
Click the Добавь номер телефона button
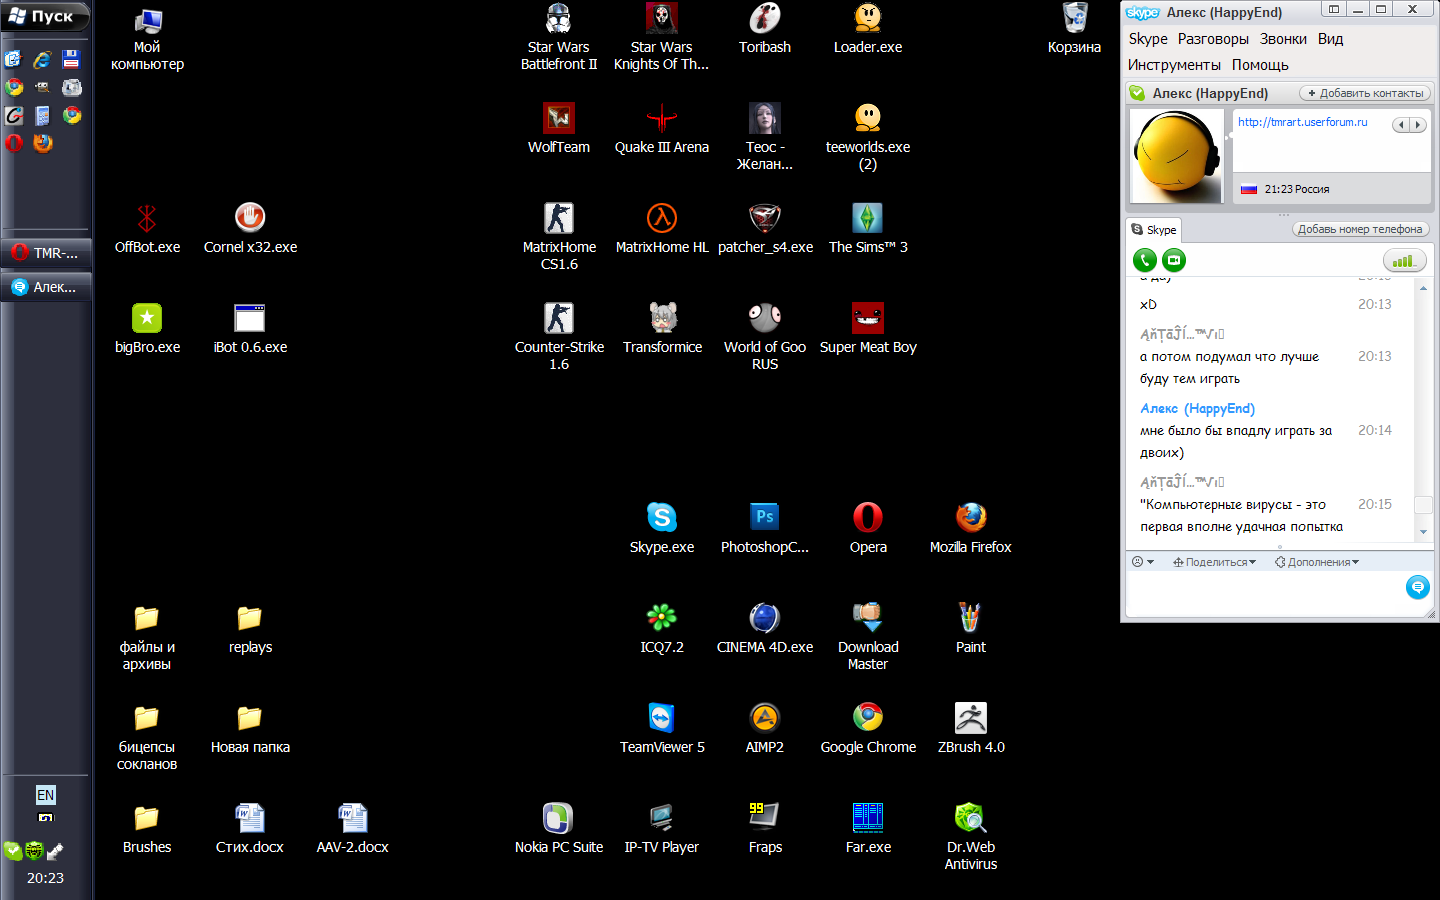click(x=1360, y=229)
